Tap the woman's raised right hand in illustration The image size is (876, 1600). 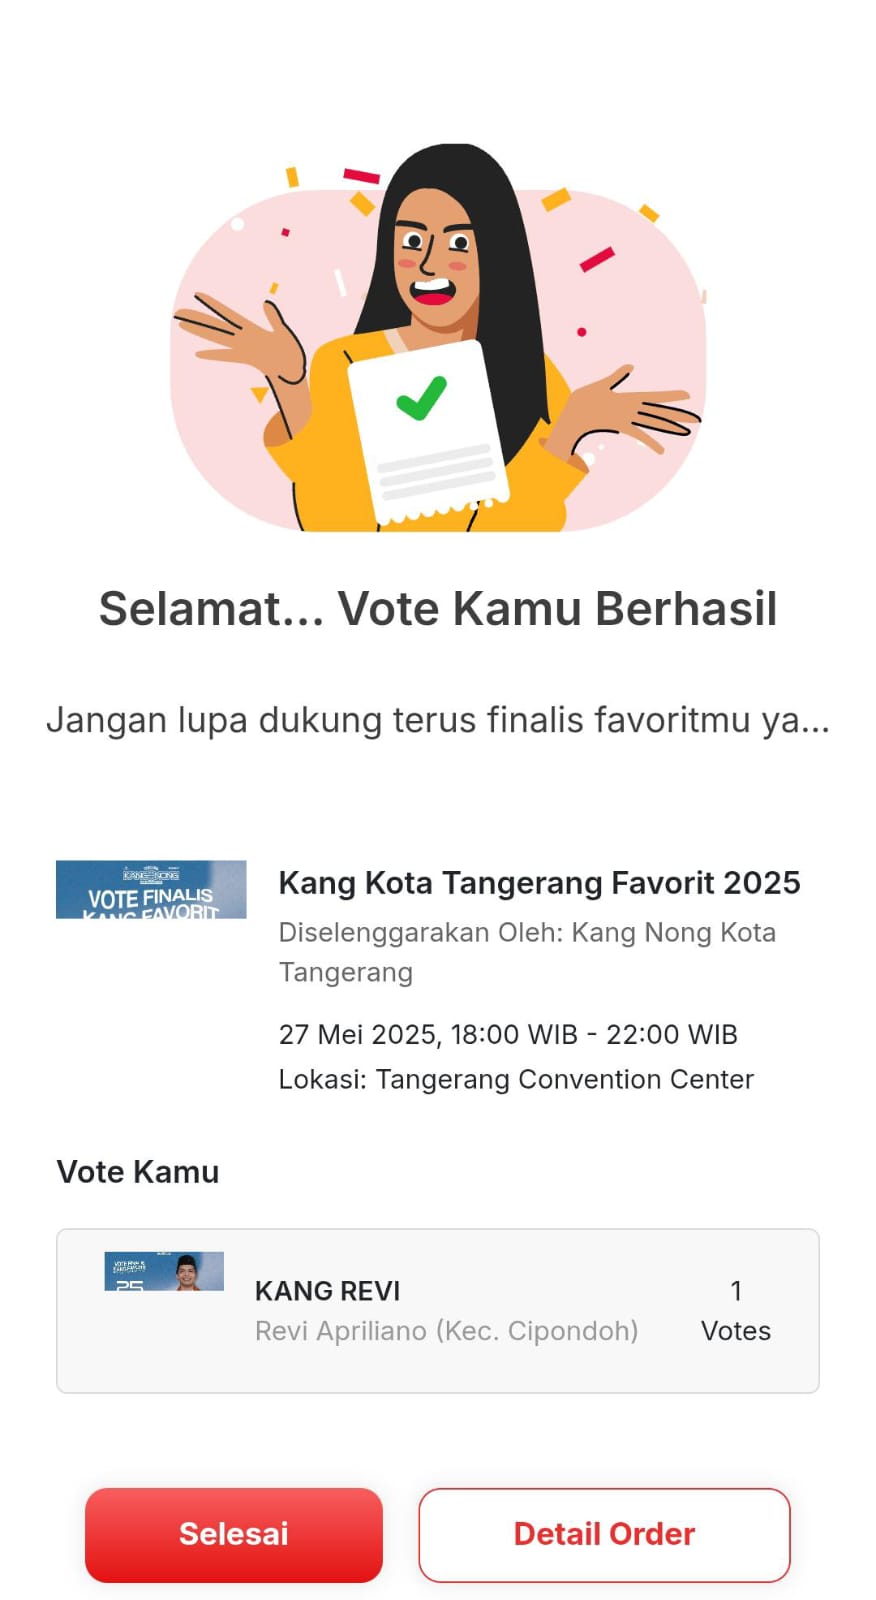pos(240,336)
